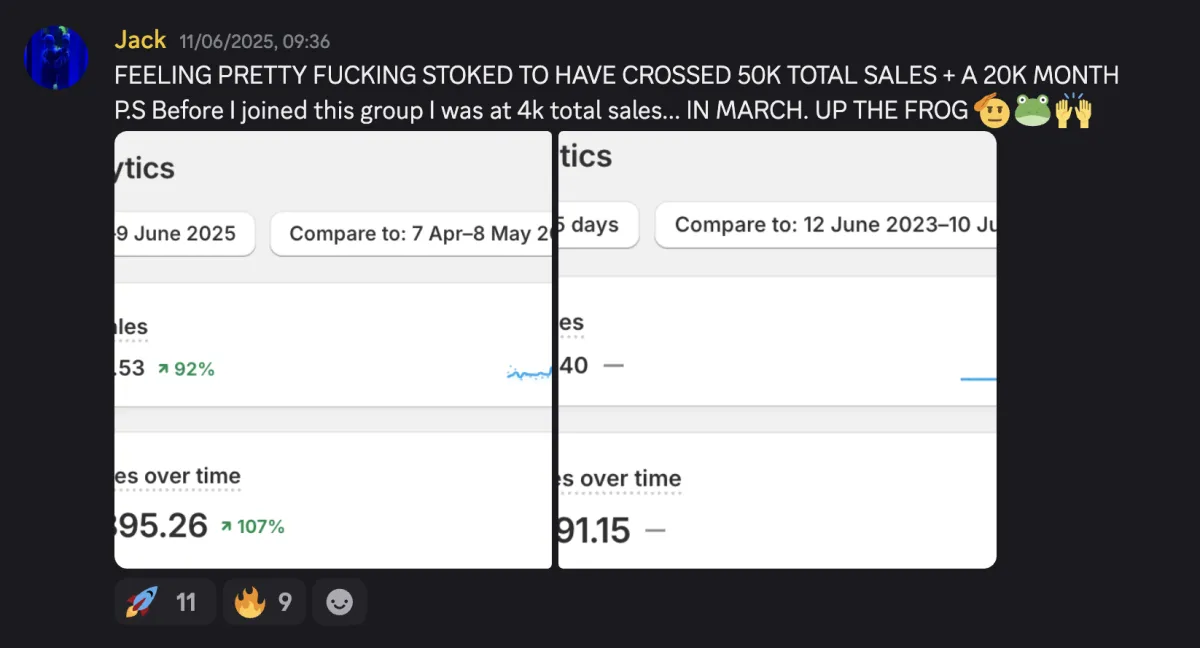This screenshot has width=1200, height=648.
Task: Click the message timestamp 11/06/2025, 09:36
Action: tap(254, 42)
